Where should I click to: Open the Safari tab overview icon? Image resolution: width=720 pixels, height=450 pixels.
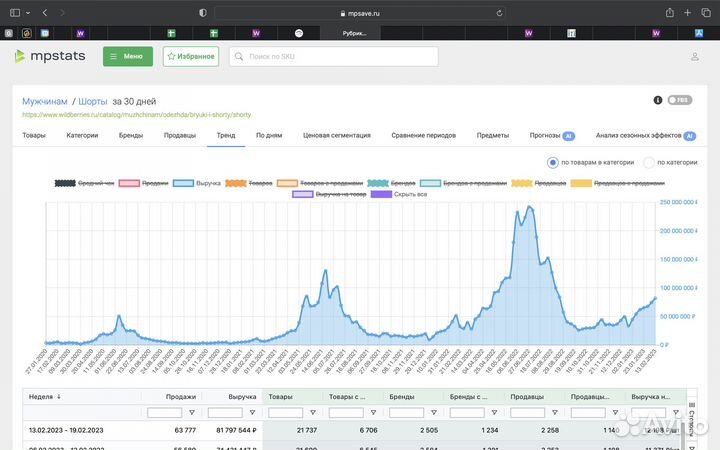tap(707, 13)
